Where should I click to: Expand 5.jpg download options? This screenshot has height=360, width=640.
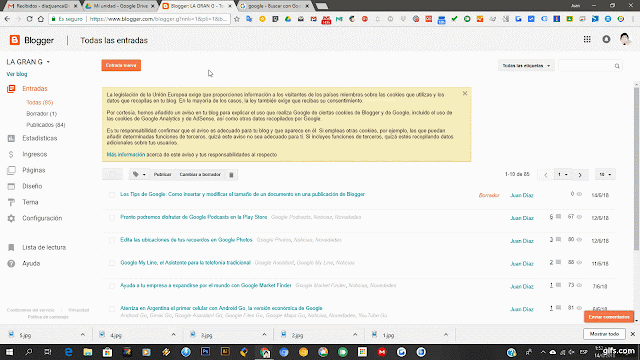[82, 335]
